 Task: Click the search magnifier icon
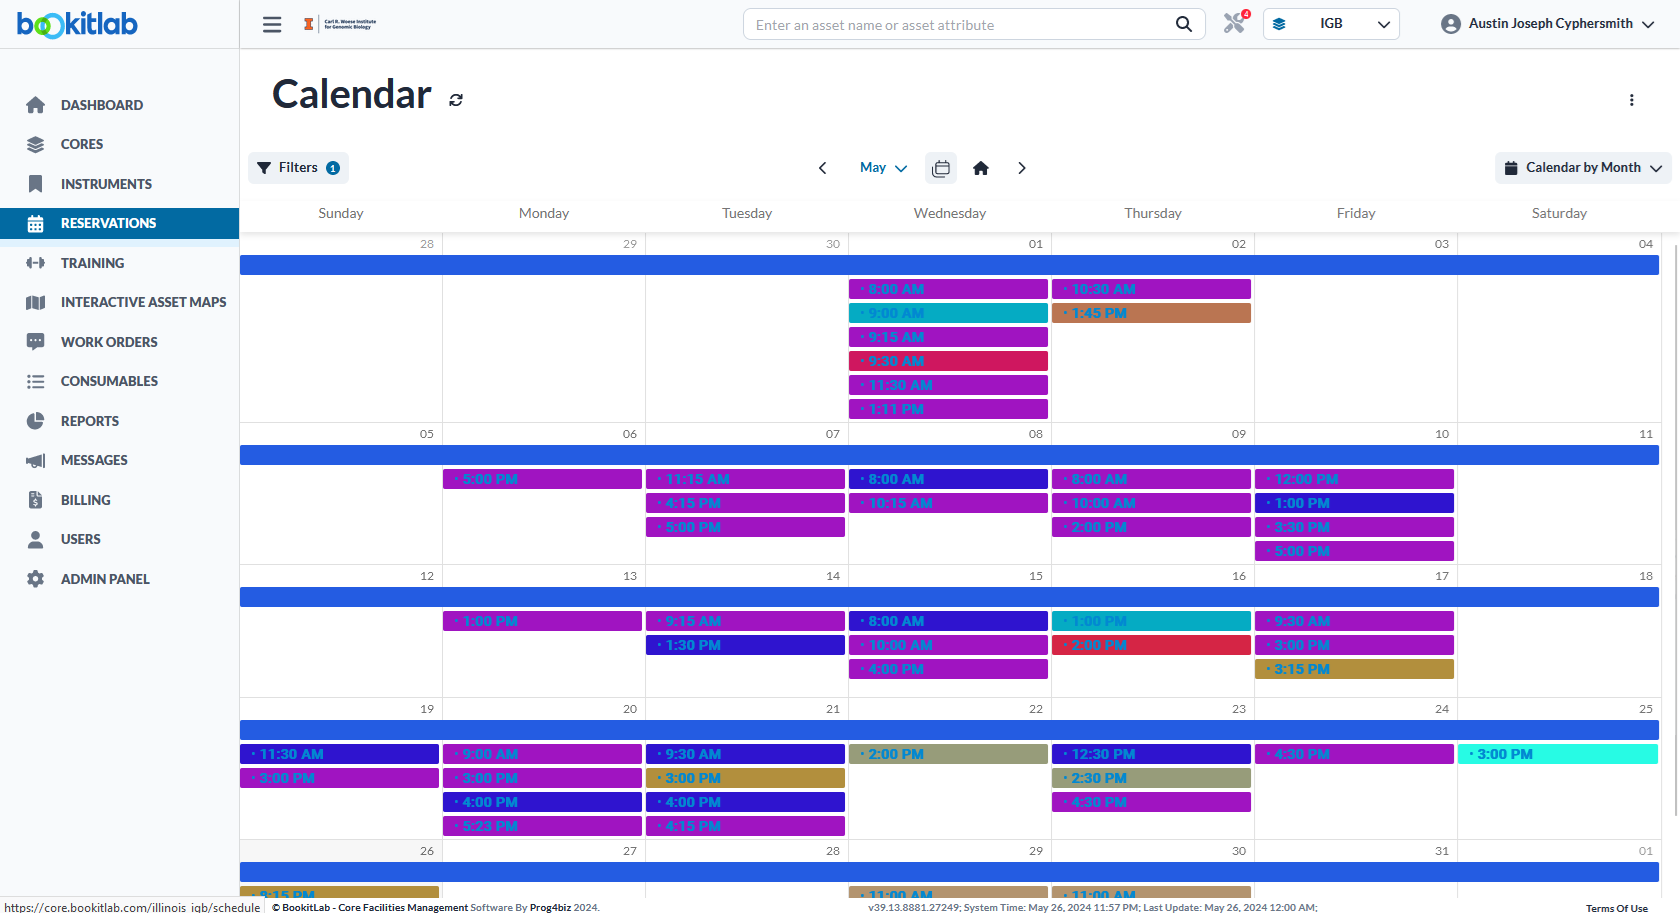pyautogui.click(x=1184, y=24)
